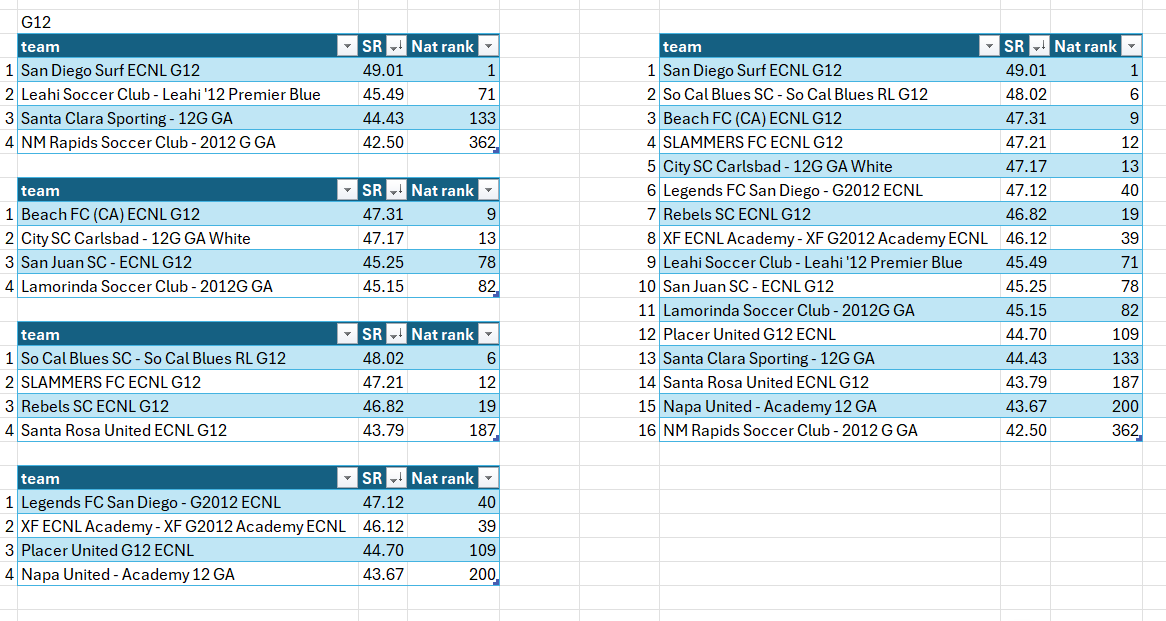Click resize handle at bottom-left table's corner

497,582
